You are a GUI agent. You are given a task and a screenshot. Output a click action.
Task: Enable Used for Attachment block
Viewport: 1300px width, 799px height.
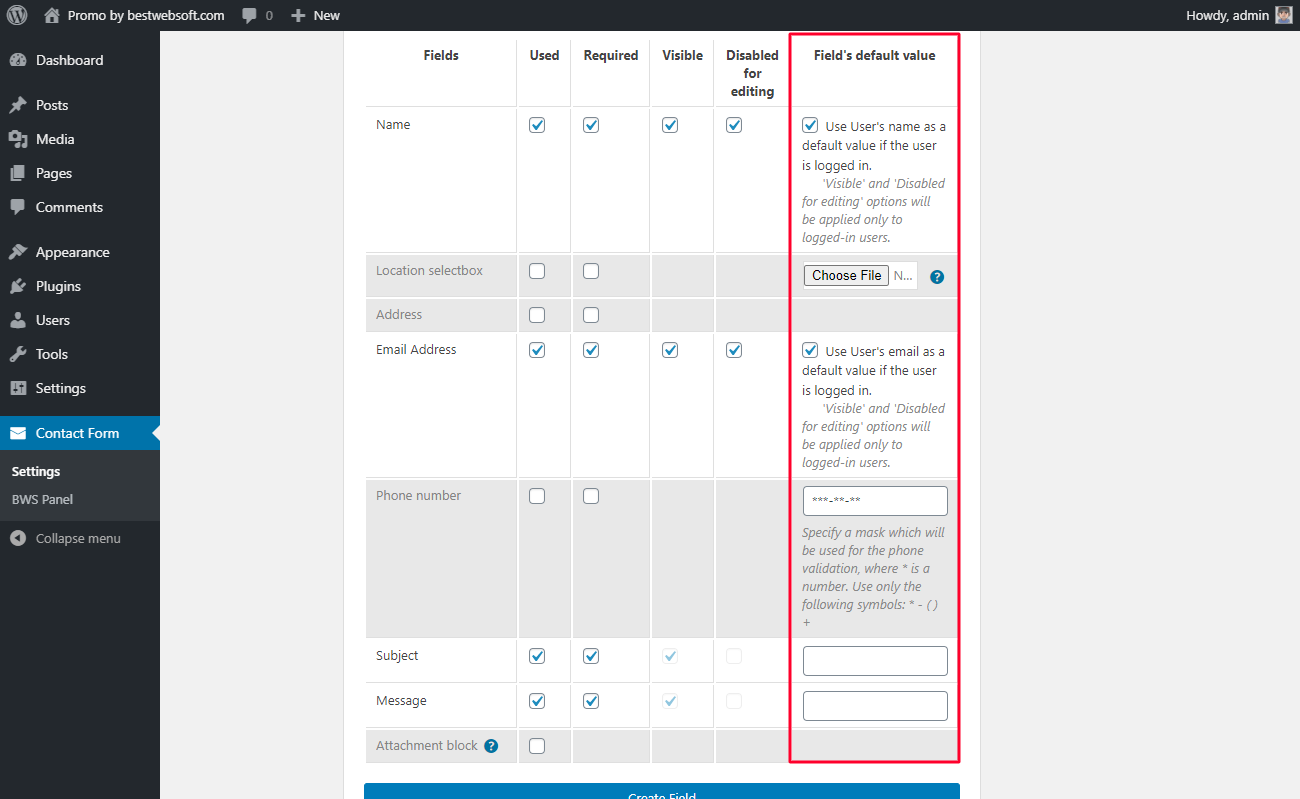(537, 745)
